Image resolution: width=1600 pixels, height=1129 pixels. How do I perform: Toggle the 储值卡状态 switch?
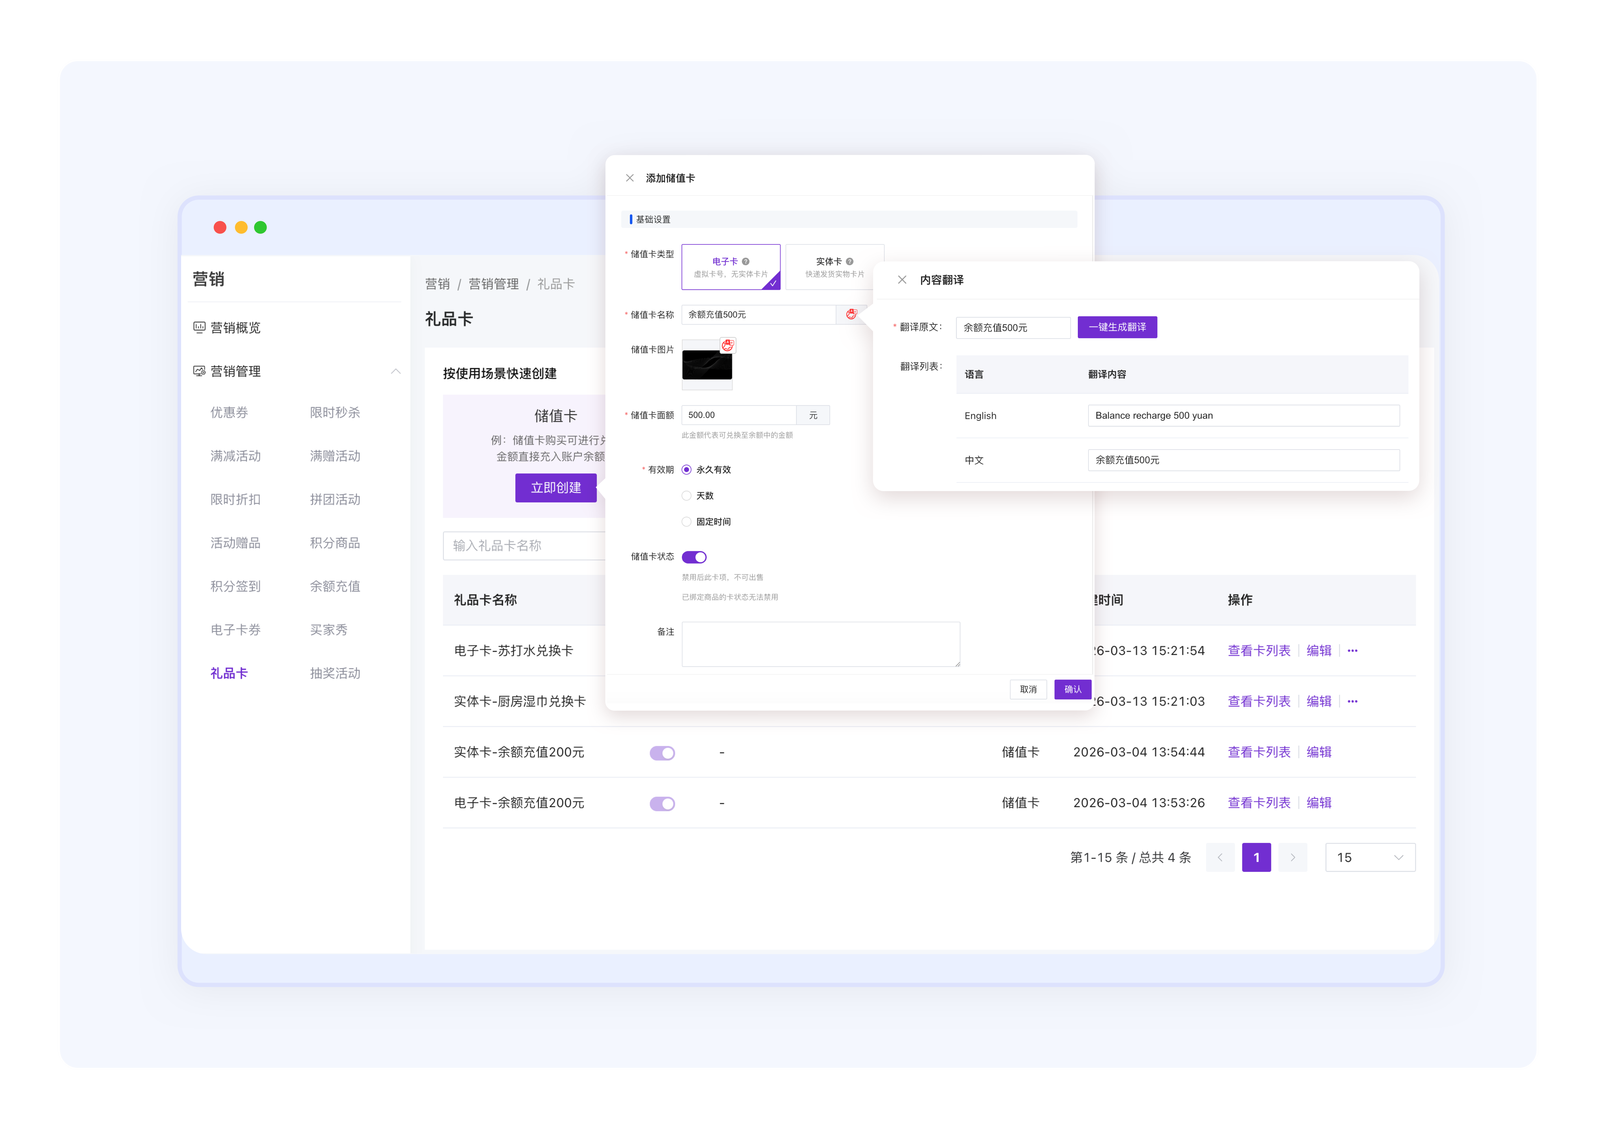pos(694,557)
